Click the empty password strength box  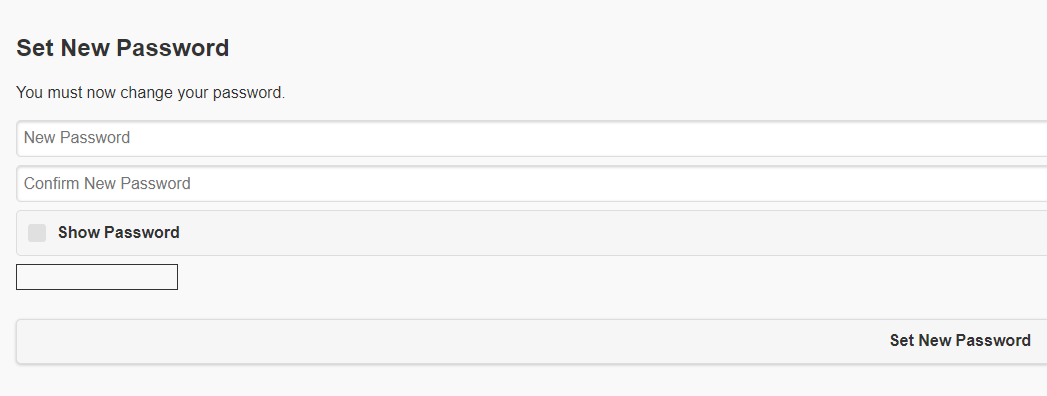tap(97, 277)
